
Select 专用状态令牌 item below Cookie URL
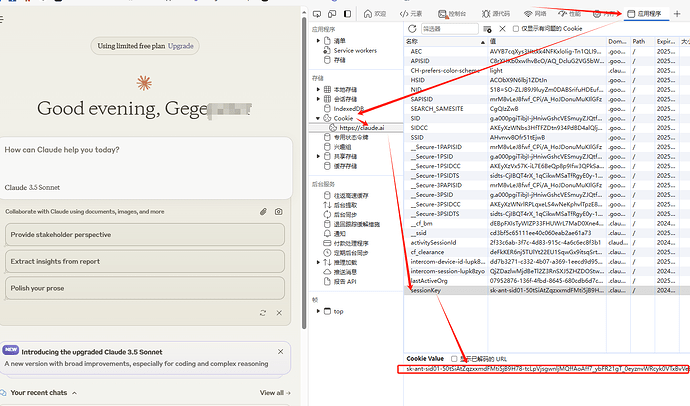(x=346, y=137)
